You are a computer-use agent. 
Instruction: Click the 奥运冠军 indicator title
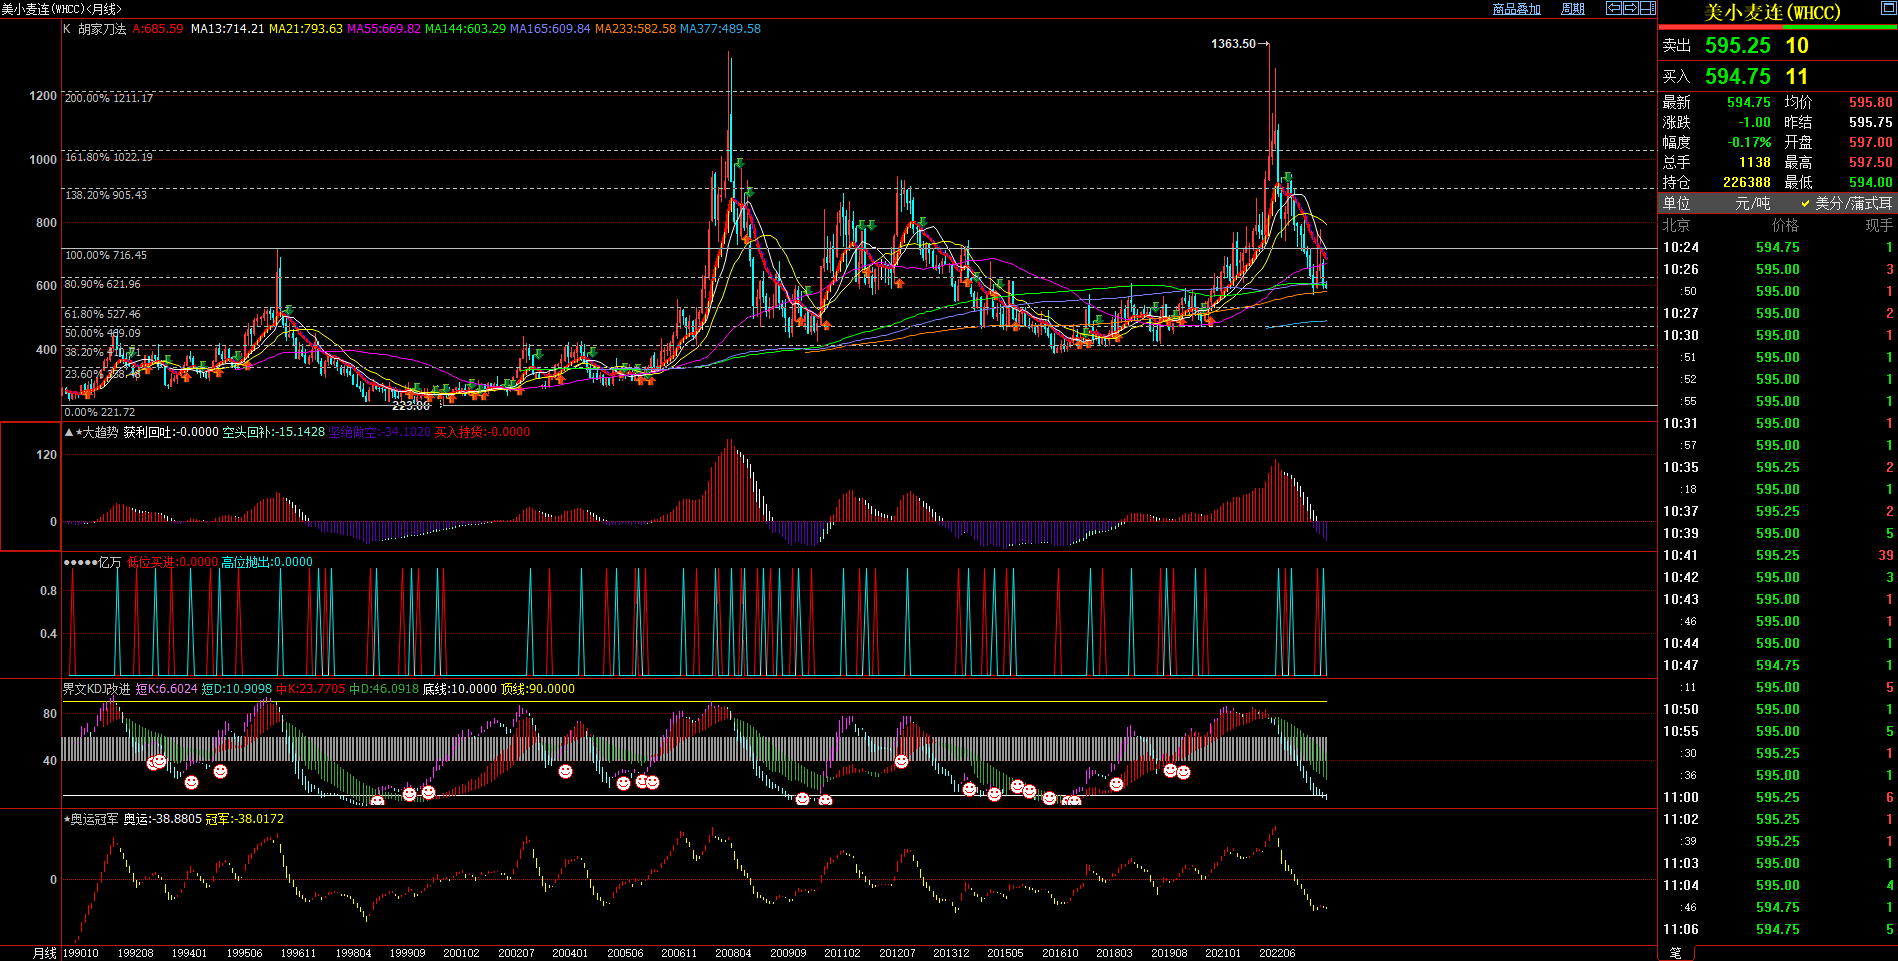click(x=93, y=819)
